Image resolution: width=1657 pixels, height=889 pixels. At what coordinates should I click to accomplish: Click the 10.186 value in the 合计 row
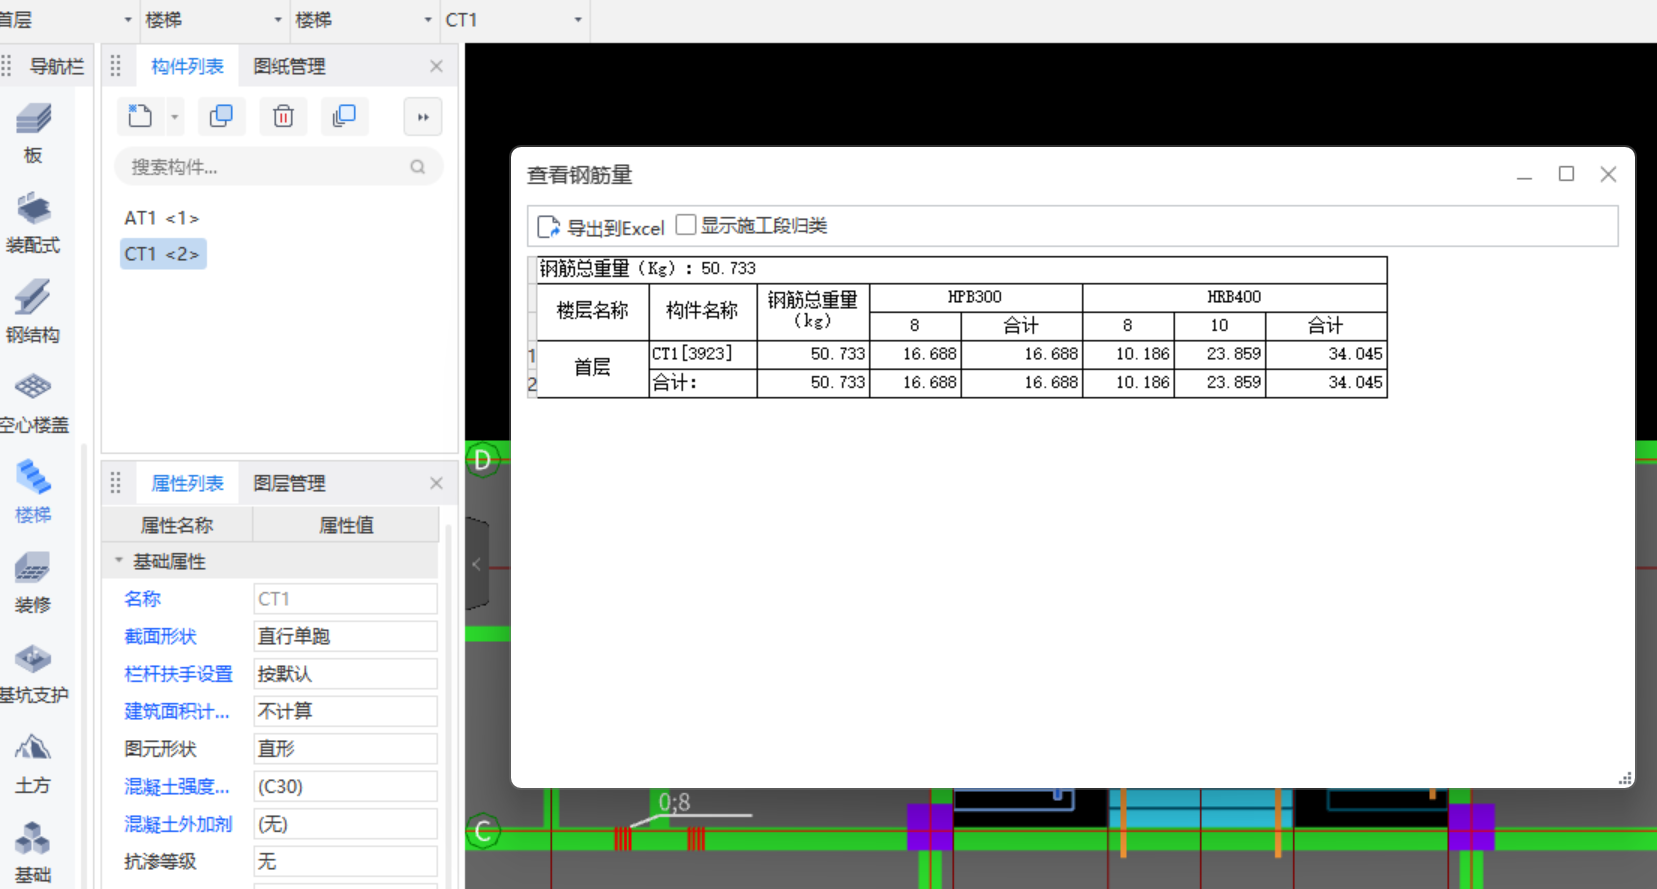(1129, 382)
